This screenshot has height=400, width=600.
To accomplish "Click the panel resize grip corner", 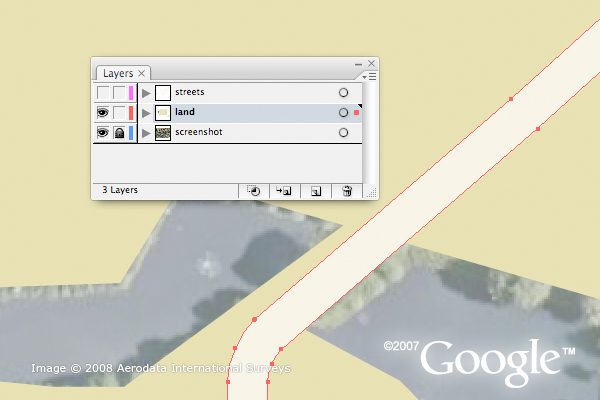I will pyautogui.click(x=372, y=193).
